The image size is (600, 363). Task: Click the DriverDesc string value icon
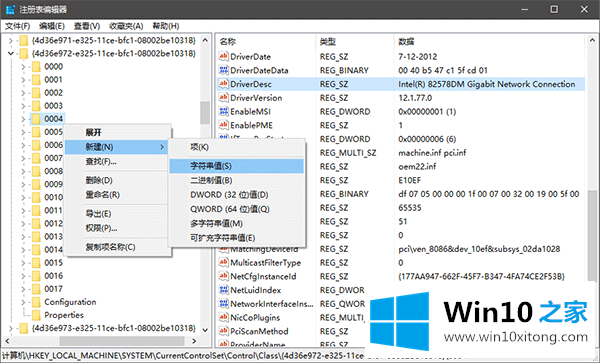click(223, 84)
